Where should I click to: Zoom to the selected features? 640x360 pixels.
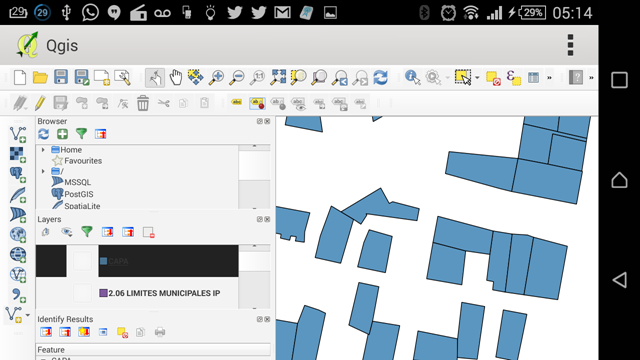[x=299, y=78]
